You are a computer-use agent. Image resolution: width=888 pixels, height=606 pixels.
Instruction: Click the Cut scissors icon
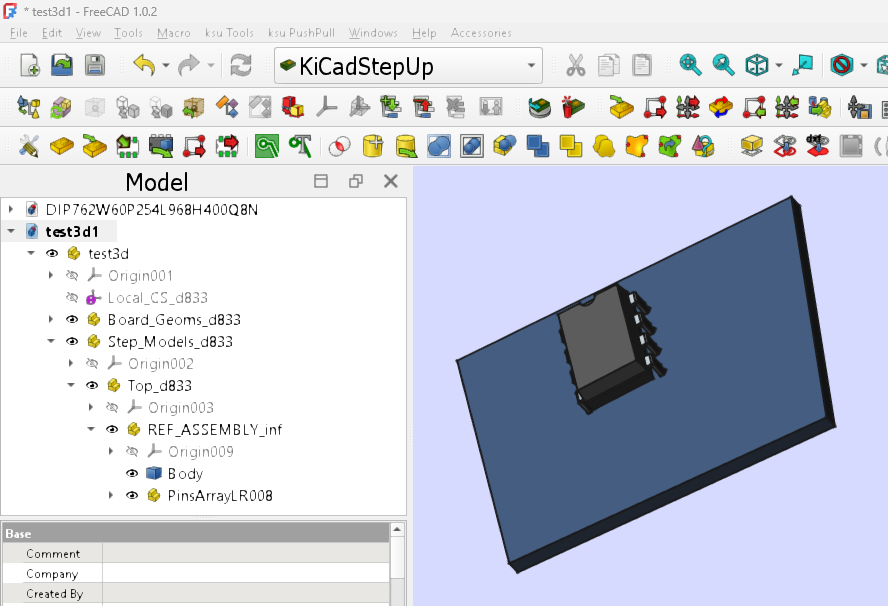click(x=576, y=66)
